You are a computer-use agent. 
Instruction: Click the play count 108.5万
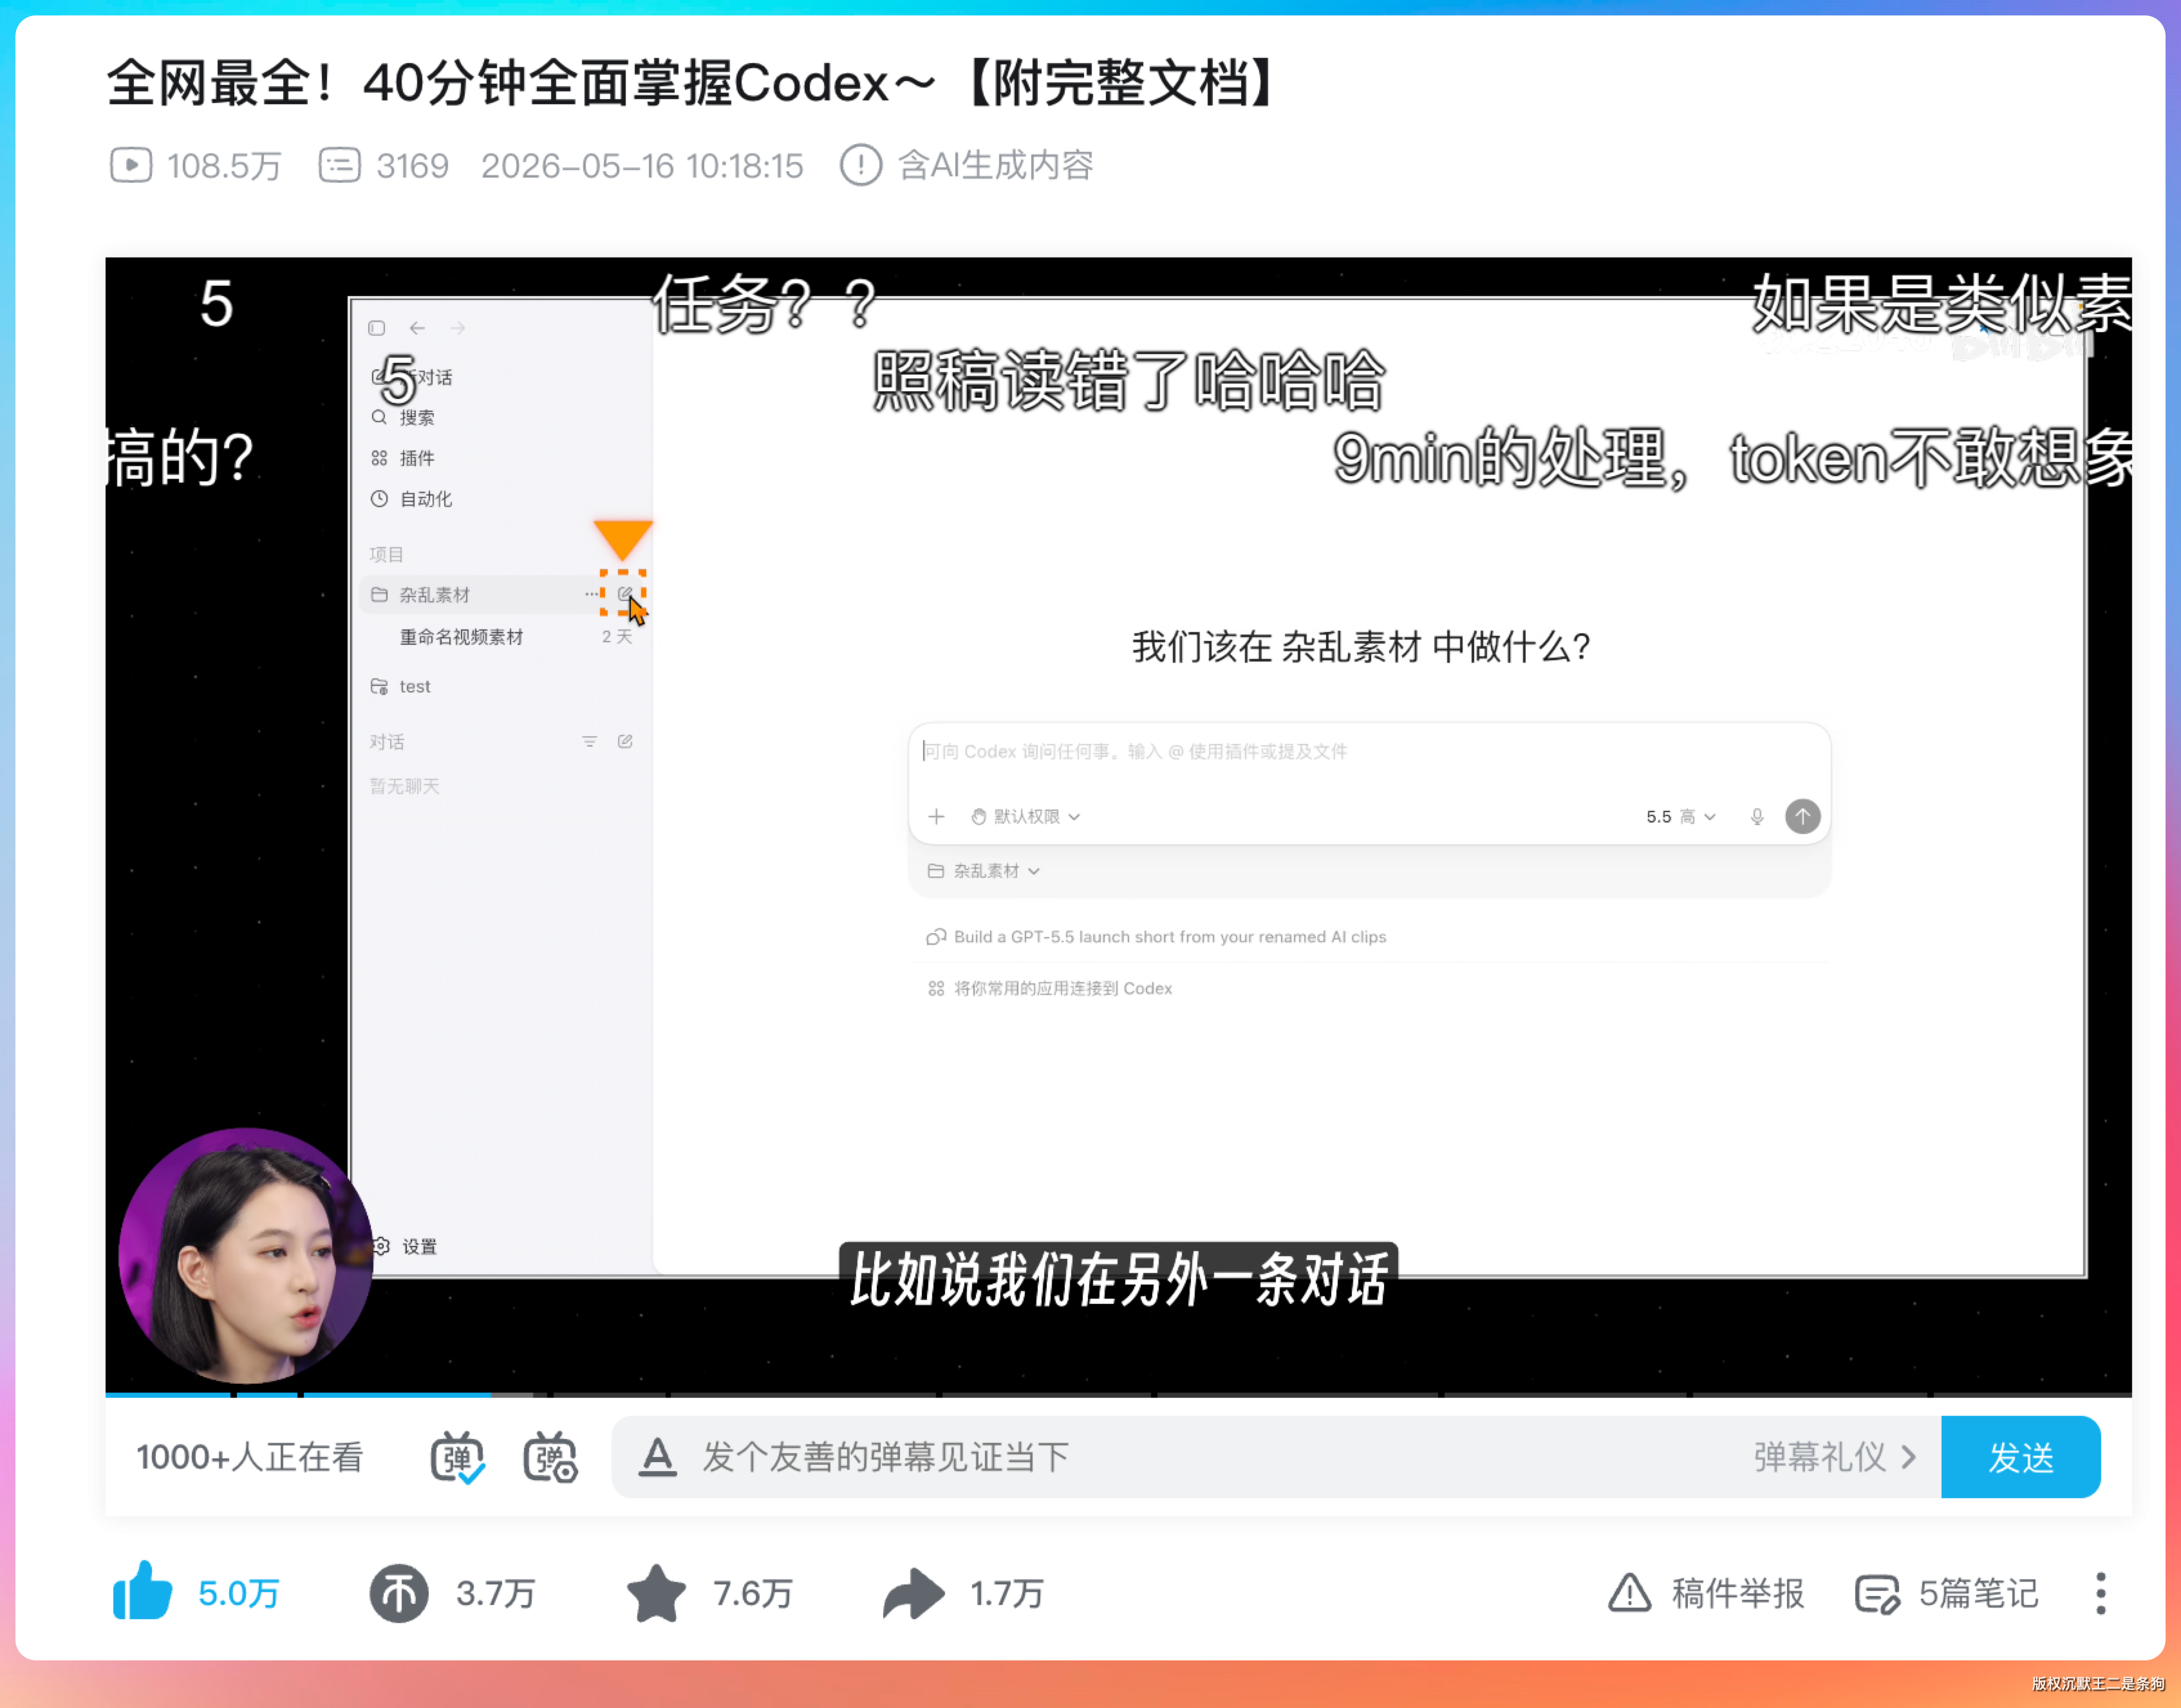point(196,165)
